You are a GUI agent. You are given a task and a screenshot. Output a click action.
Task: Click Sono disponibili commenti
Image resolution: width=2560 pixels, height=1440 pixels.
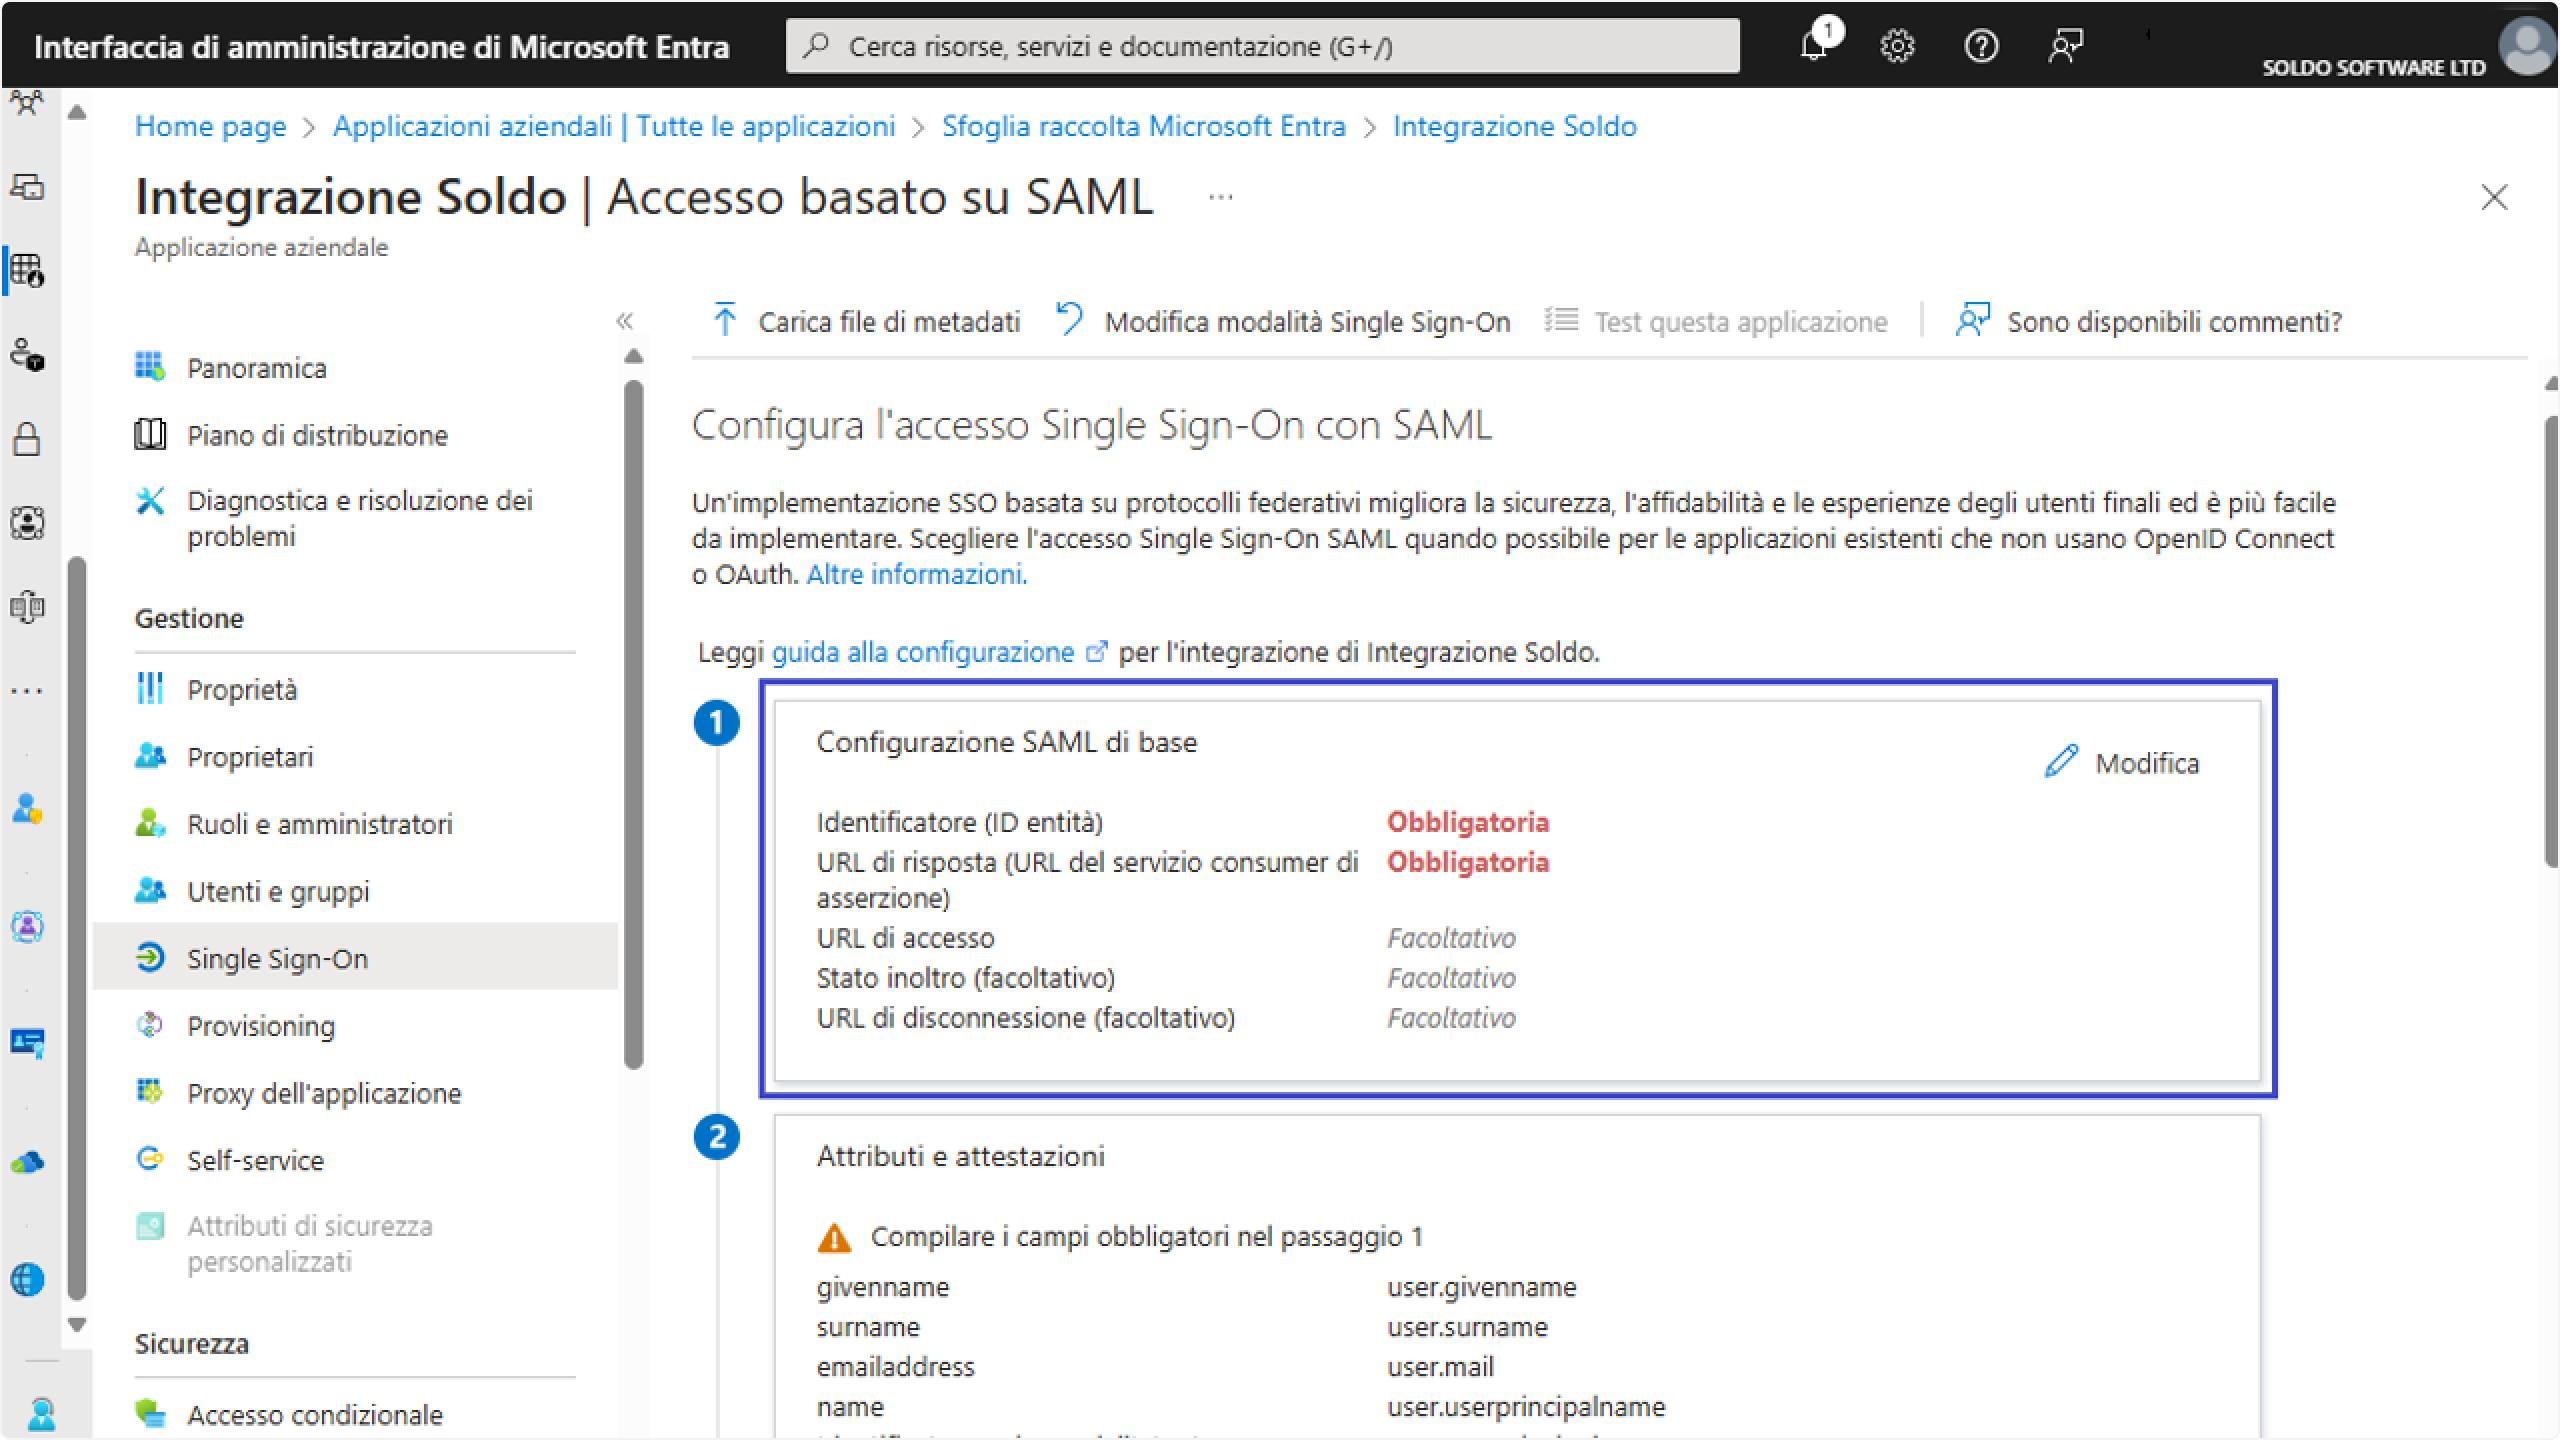click(2149, 321)
